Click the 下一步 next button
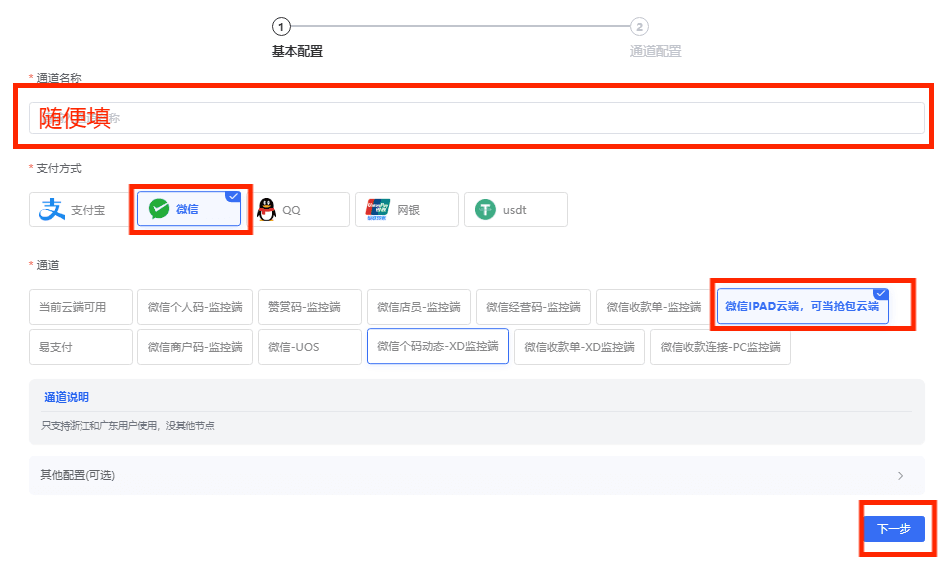The image size is (943, 568). coord(893,529)
